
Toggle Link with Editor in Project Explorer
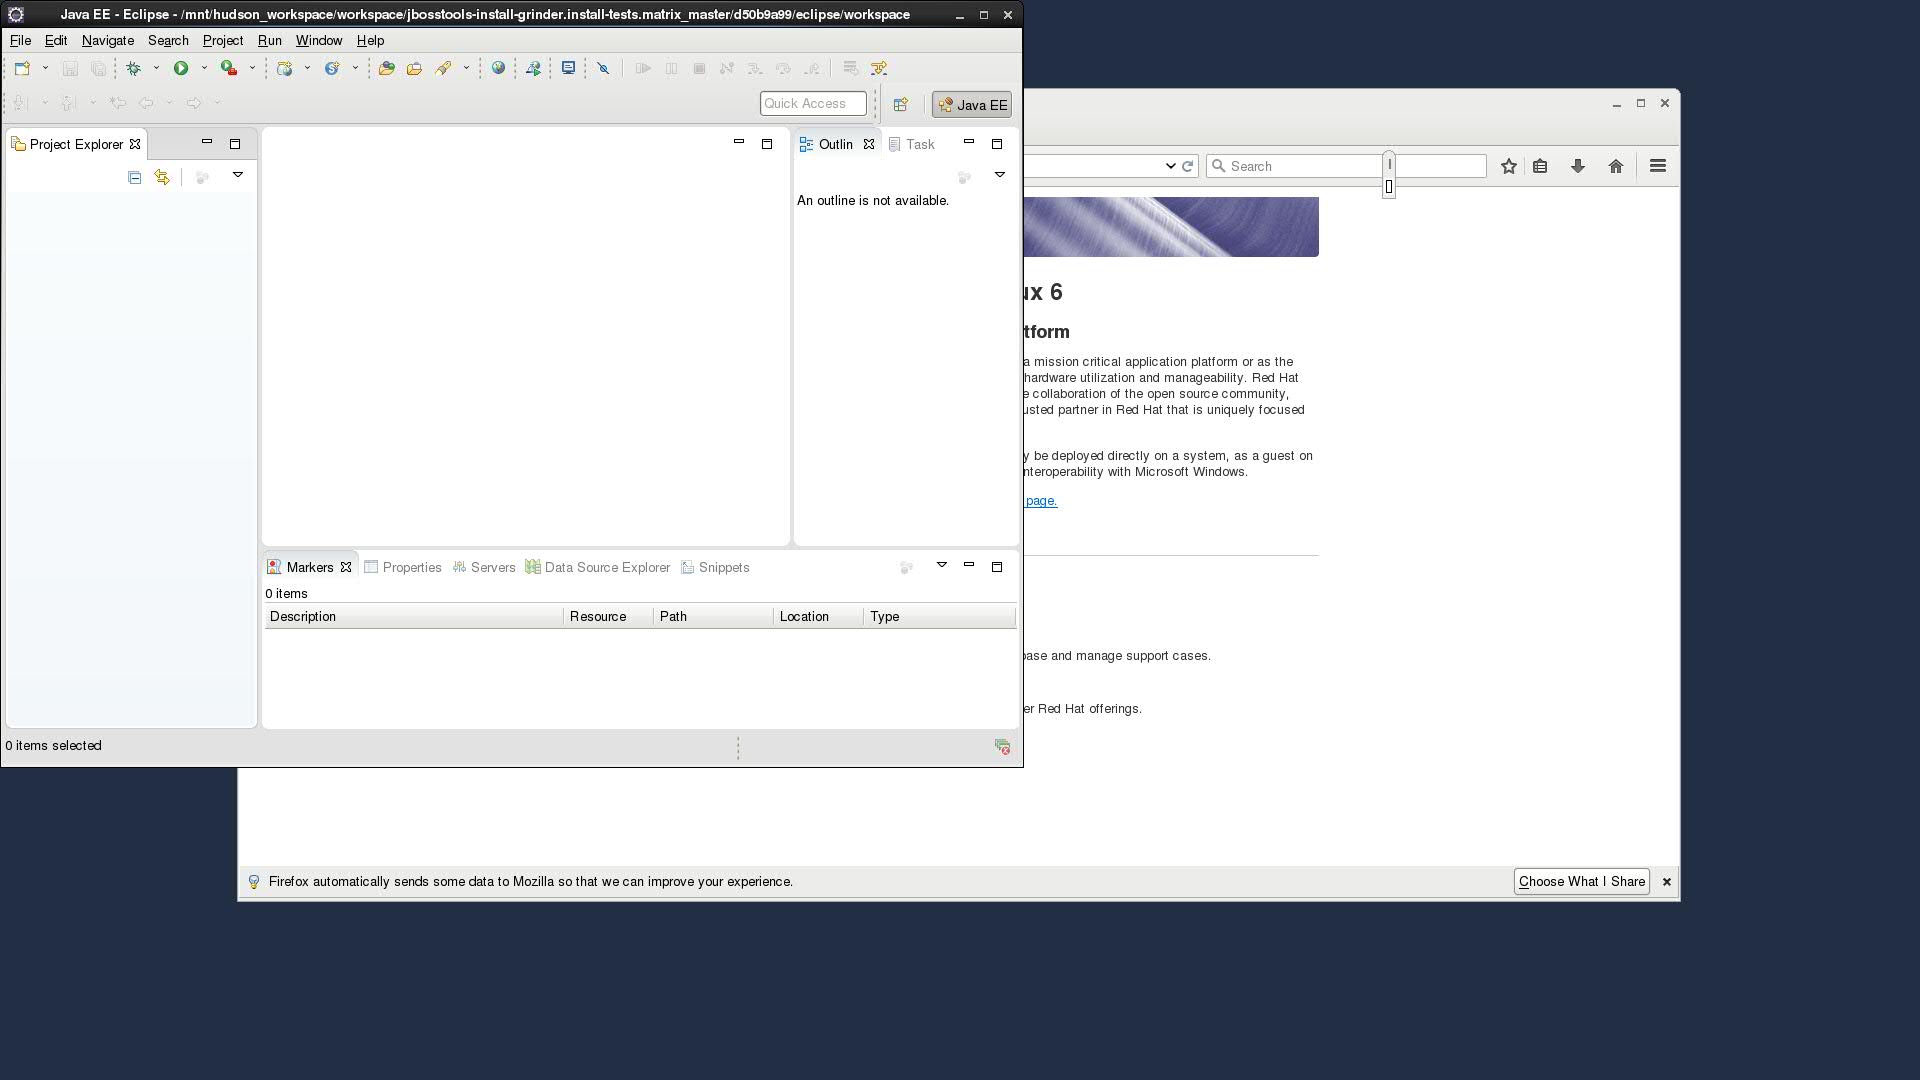(162, 177)
